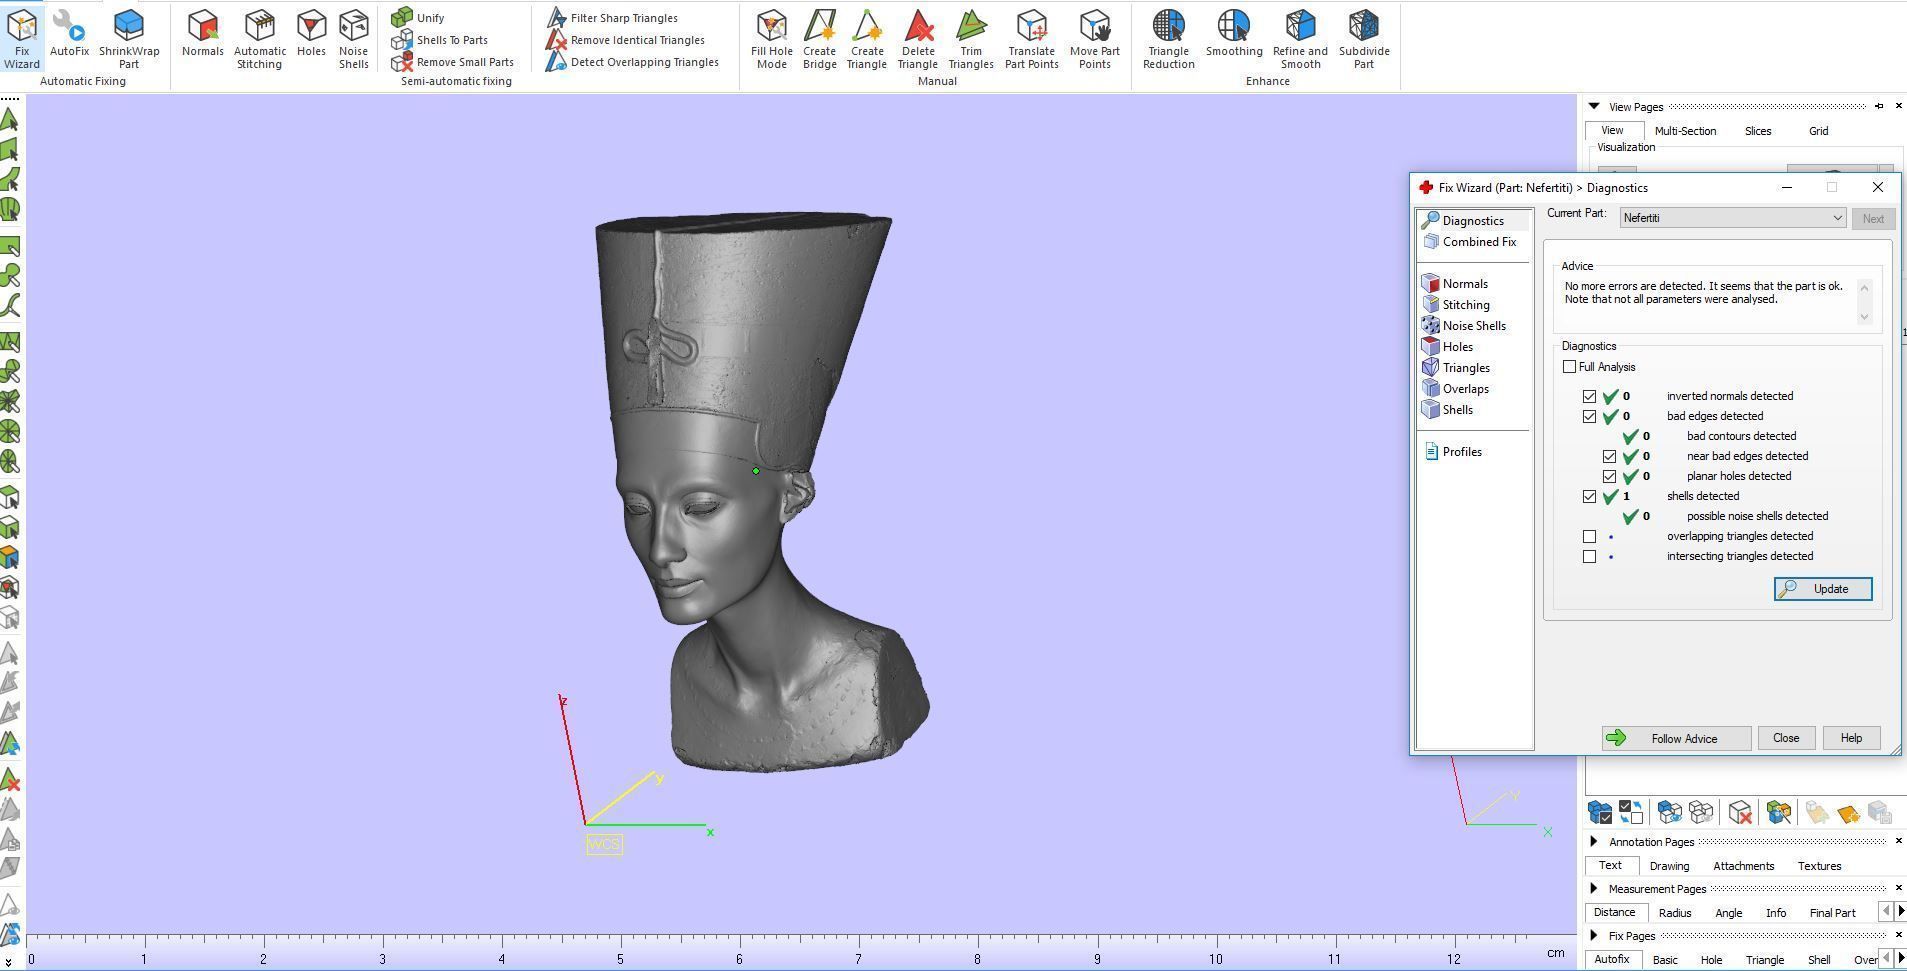Screen dimensions: 1907x971
Task: Click Subdivide Part tool
Action: (1364, 39)
